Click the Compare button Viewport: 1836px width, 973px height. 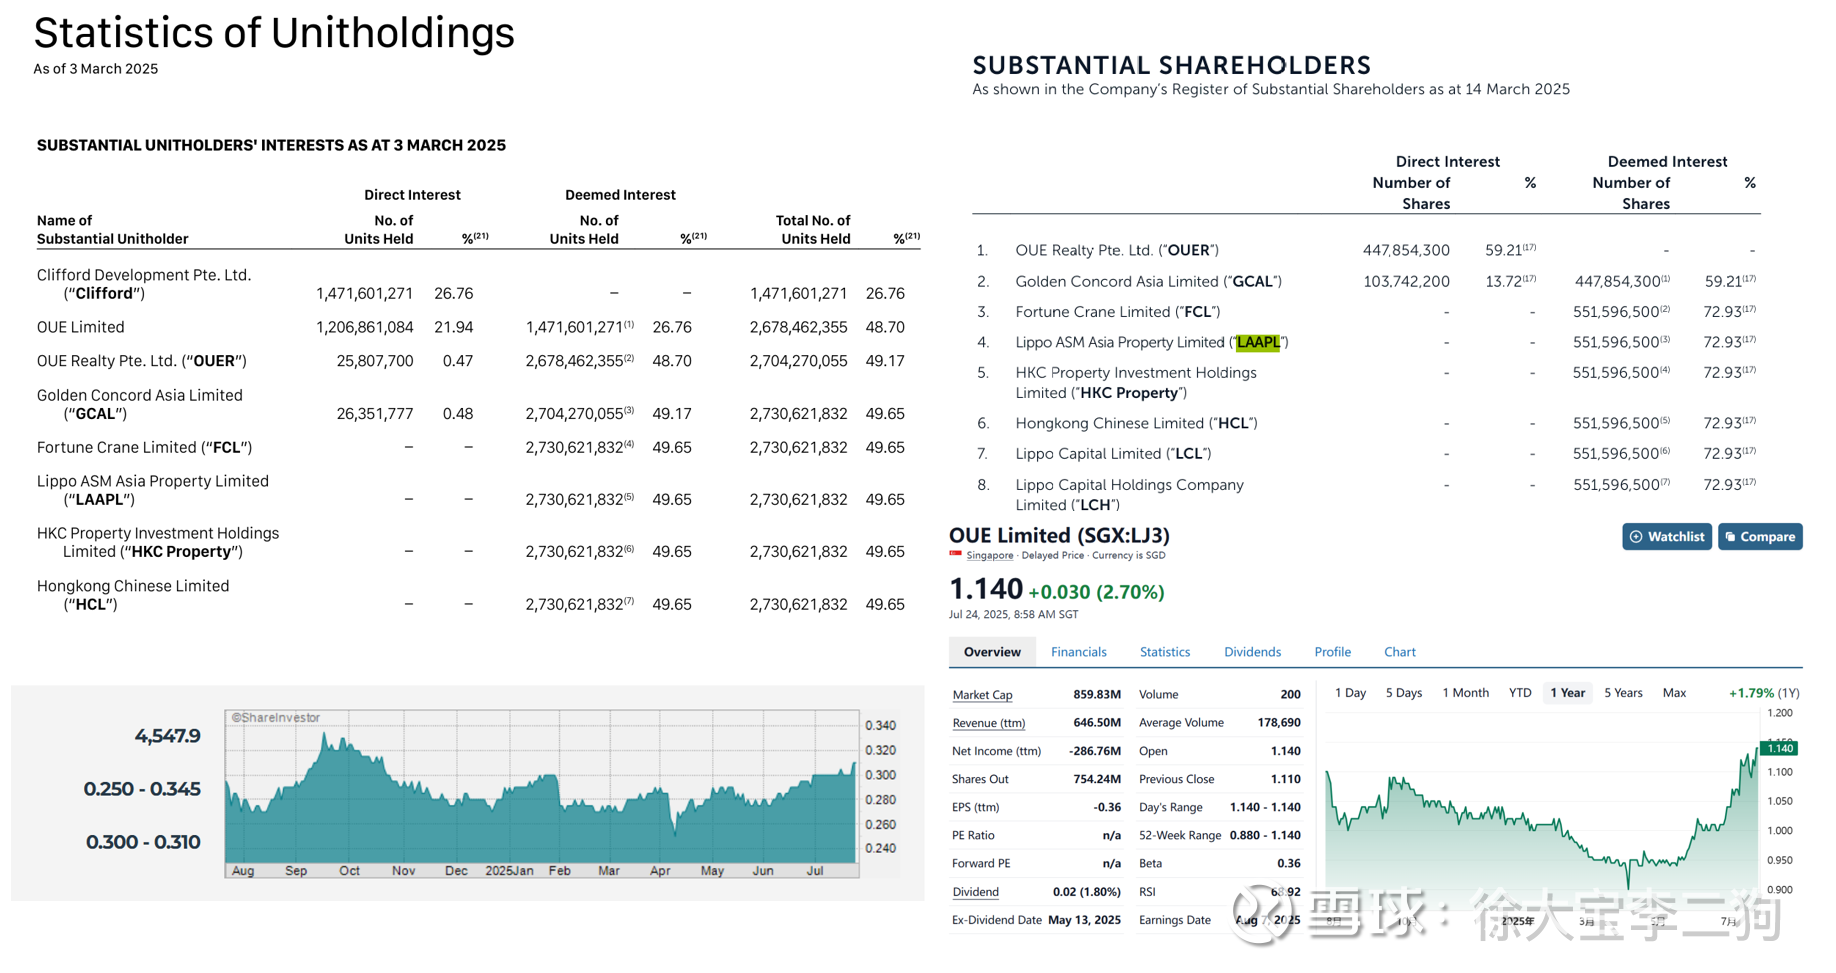point(1759,537)
